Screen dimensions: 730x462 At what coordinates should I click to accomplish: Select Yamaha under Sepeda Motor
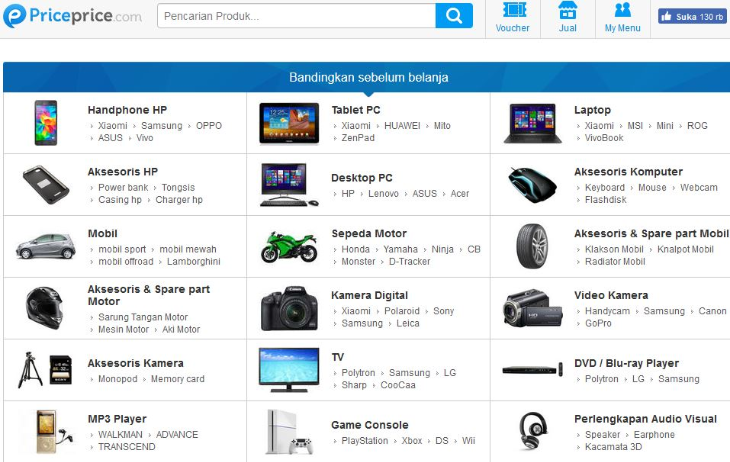coord(400,249)
